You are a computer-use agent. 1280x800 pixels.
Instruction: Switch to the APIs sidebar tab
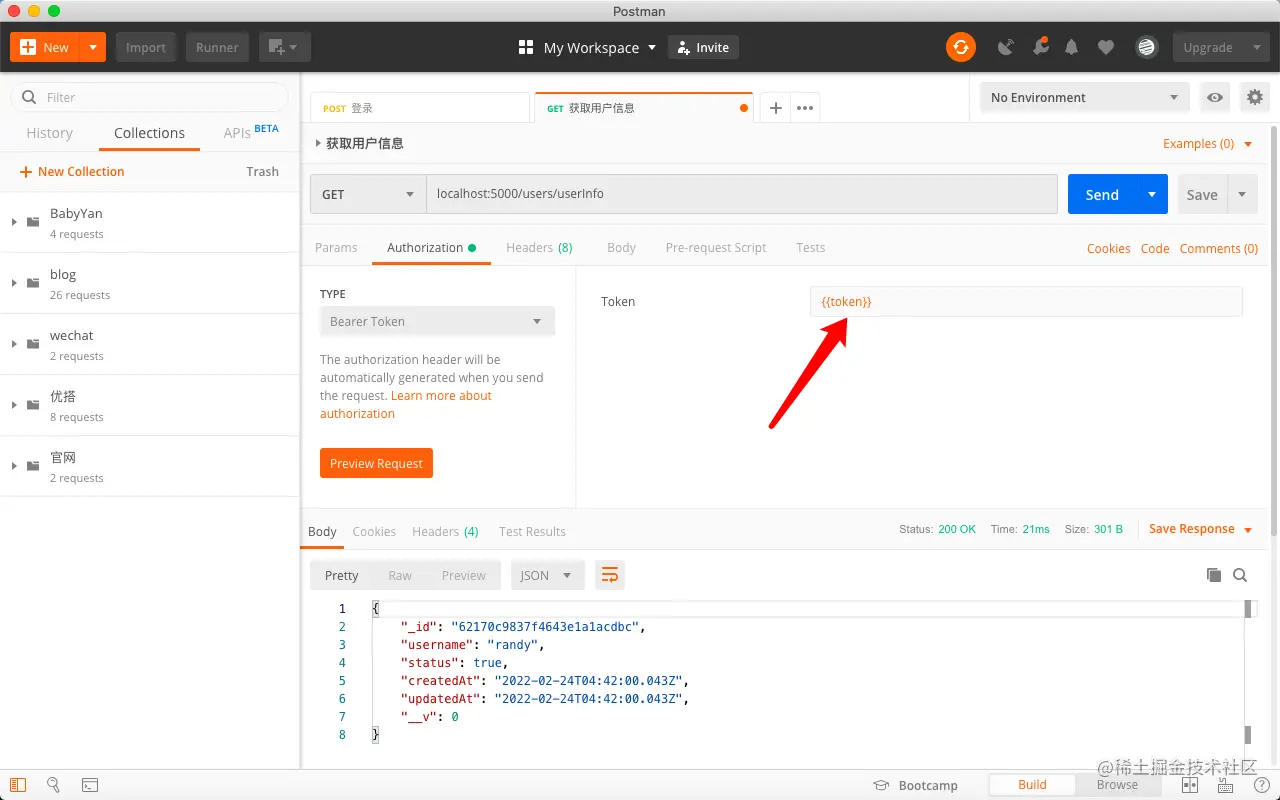(x=250, y=132)
